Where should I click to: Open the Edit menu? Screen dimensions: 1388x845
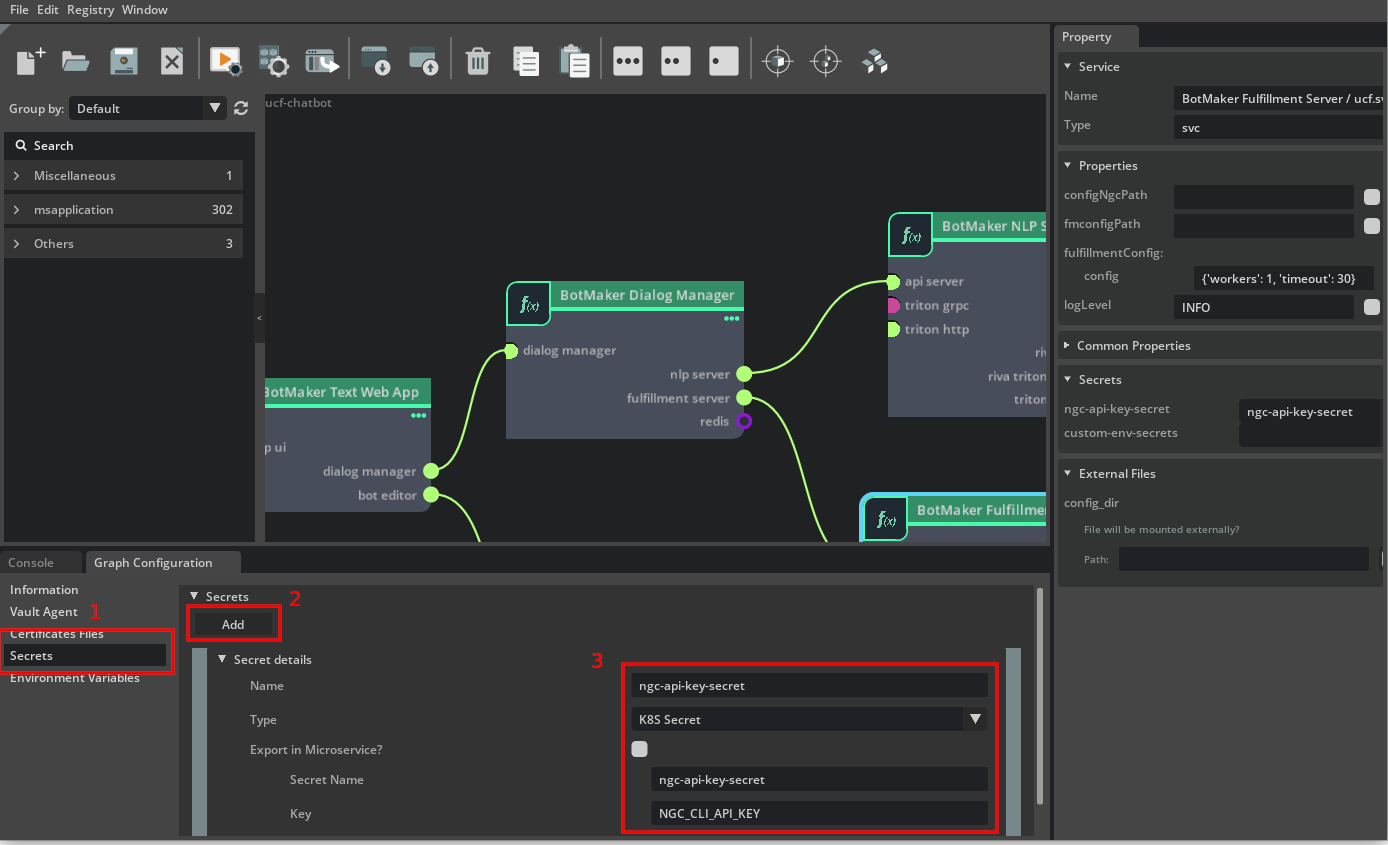[x=48, y=10]
